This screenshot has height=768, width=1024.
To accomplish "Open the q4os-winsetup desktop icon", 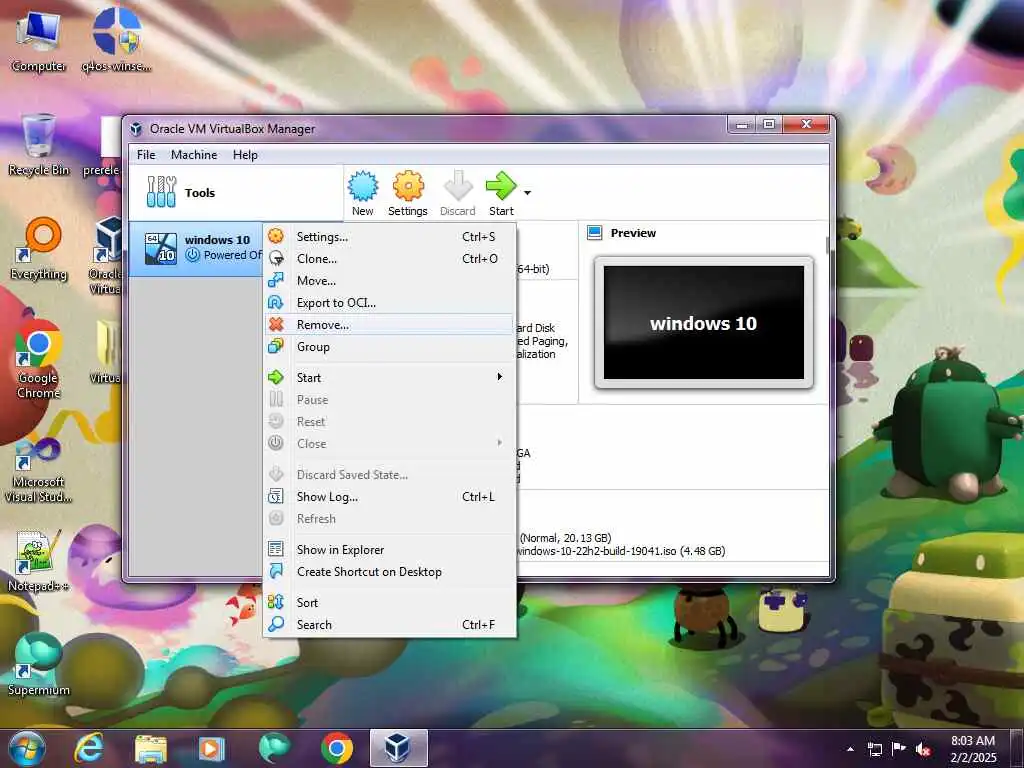I will point(117,40).
